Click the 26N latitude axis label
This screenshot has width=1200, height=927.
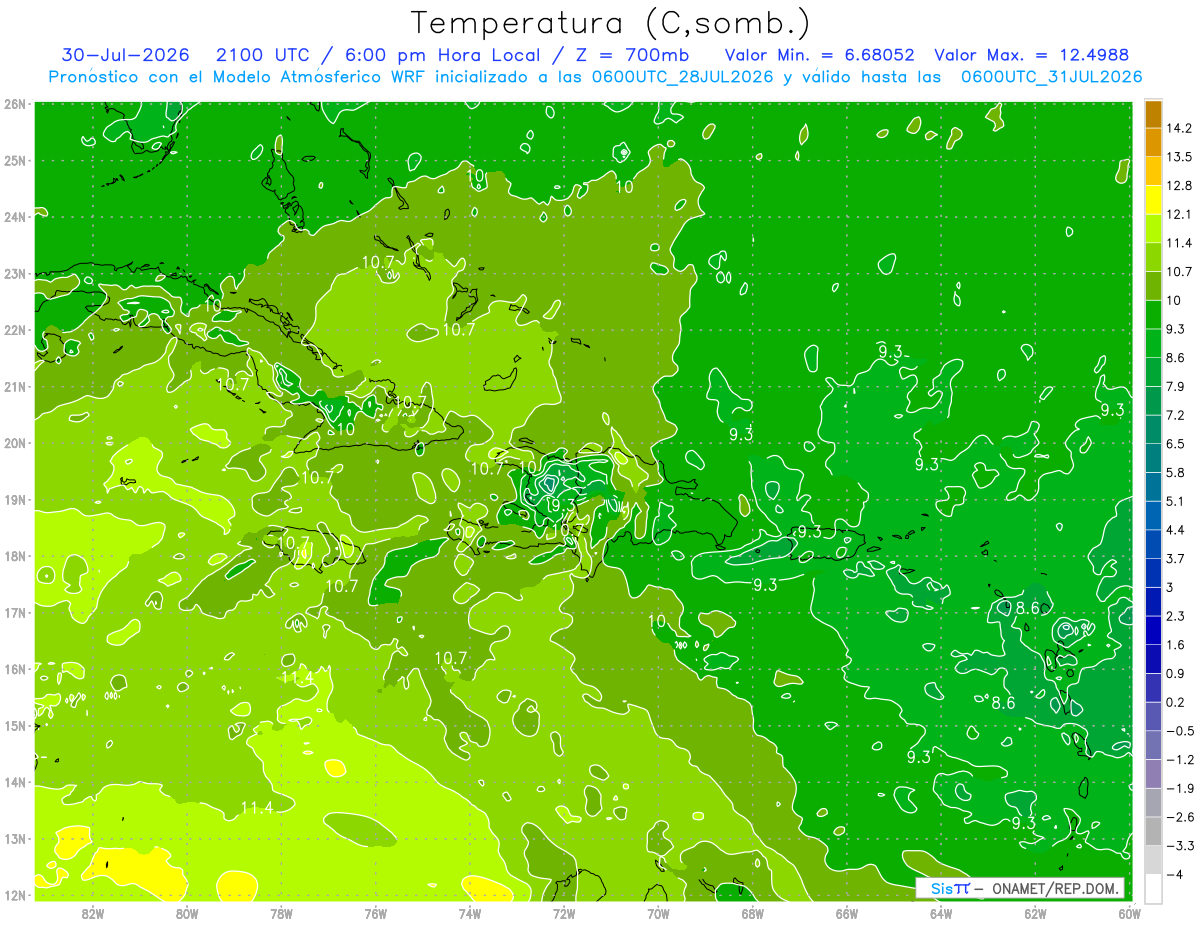click(14, 104)
